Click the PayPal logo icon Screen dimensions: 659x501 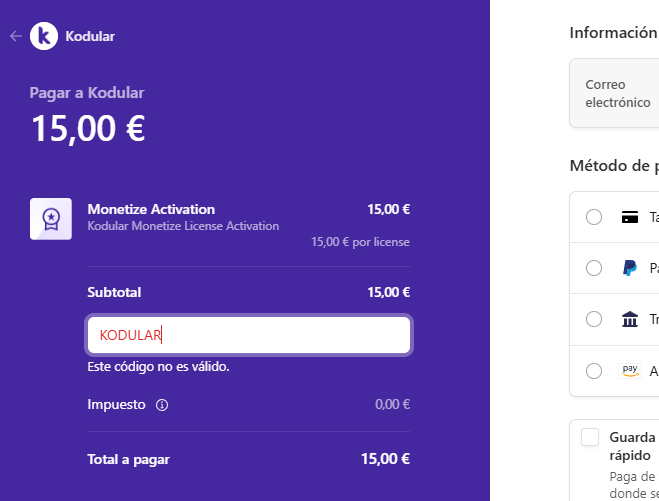(630, 268)
